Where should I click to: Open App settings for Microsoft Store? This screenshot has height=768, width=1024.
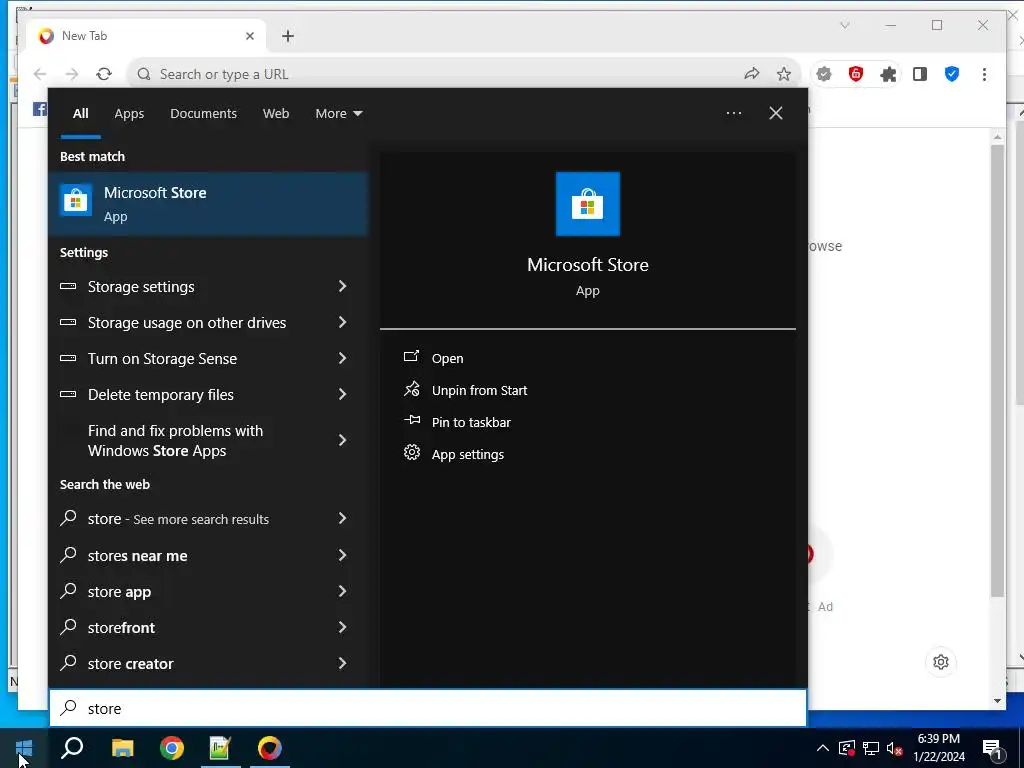(x=454, y=454)
